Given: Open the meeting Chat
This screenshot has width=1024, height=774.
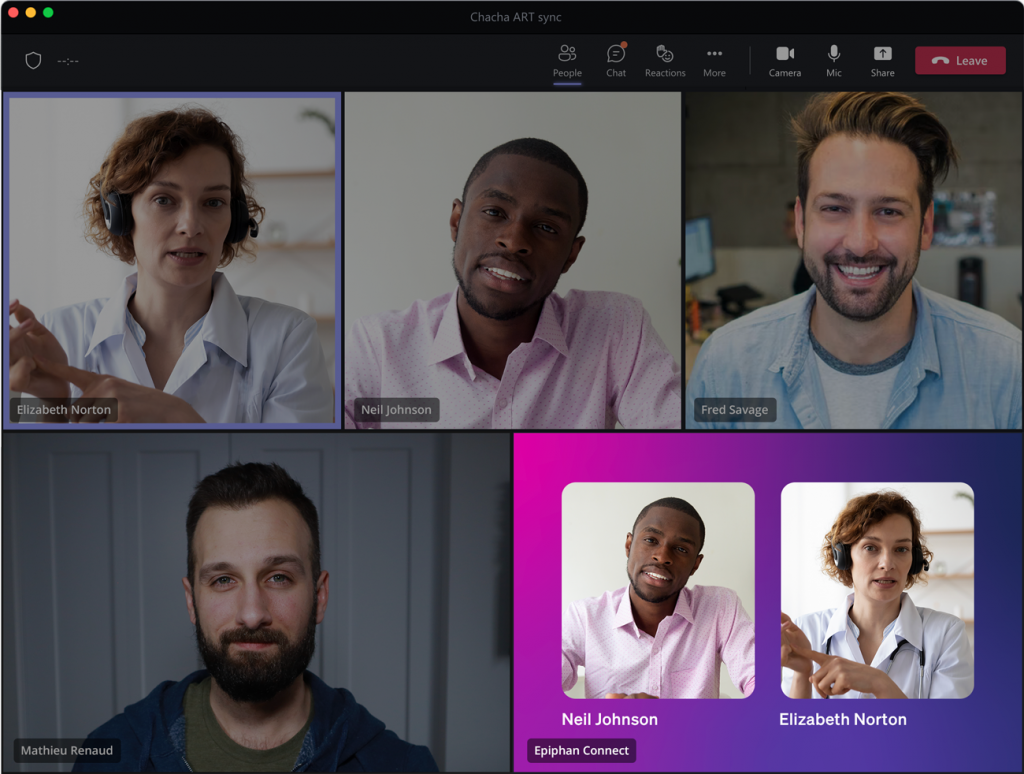Looking at the screenshot, I should pos(615,60).
